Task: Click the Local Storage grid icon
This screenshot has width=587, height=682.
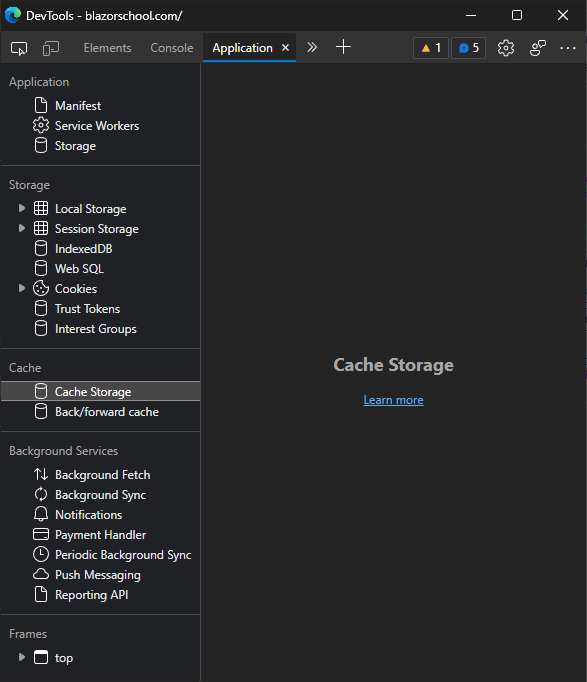Action: click(41, 208)
